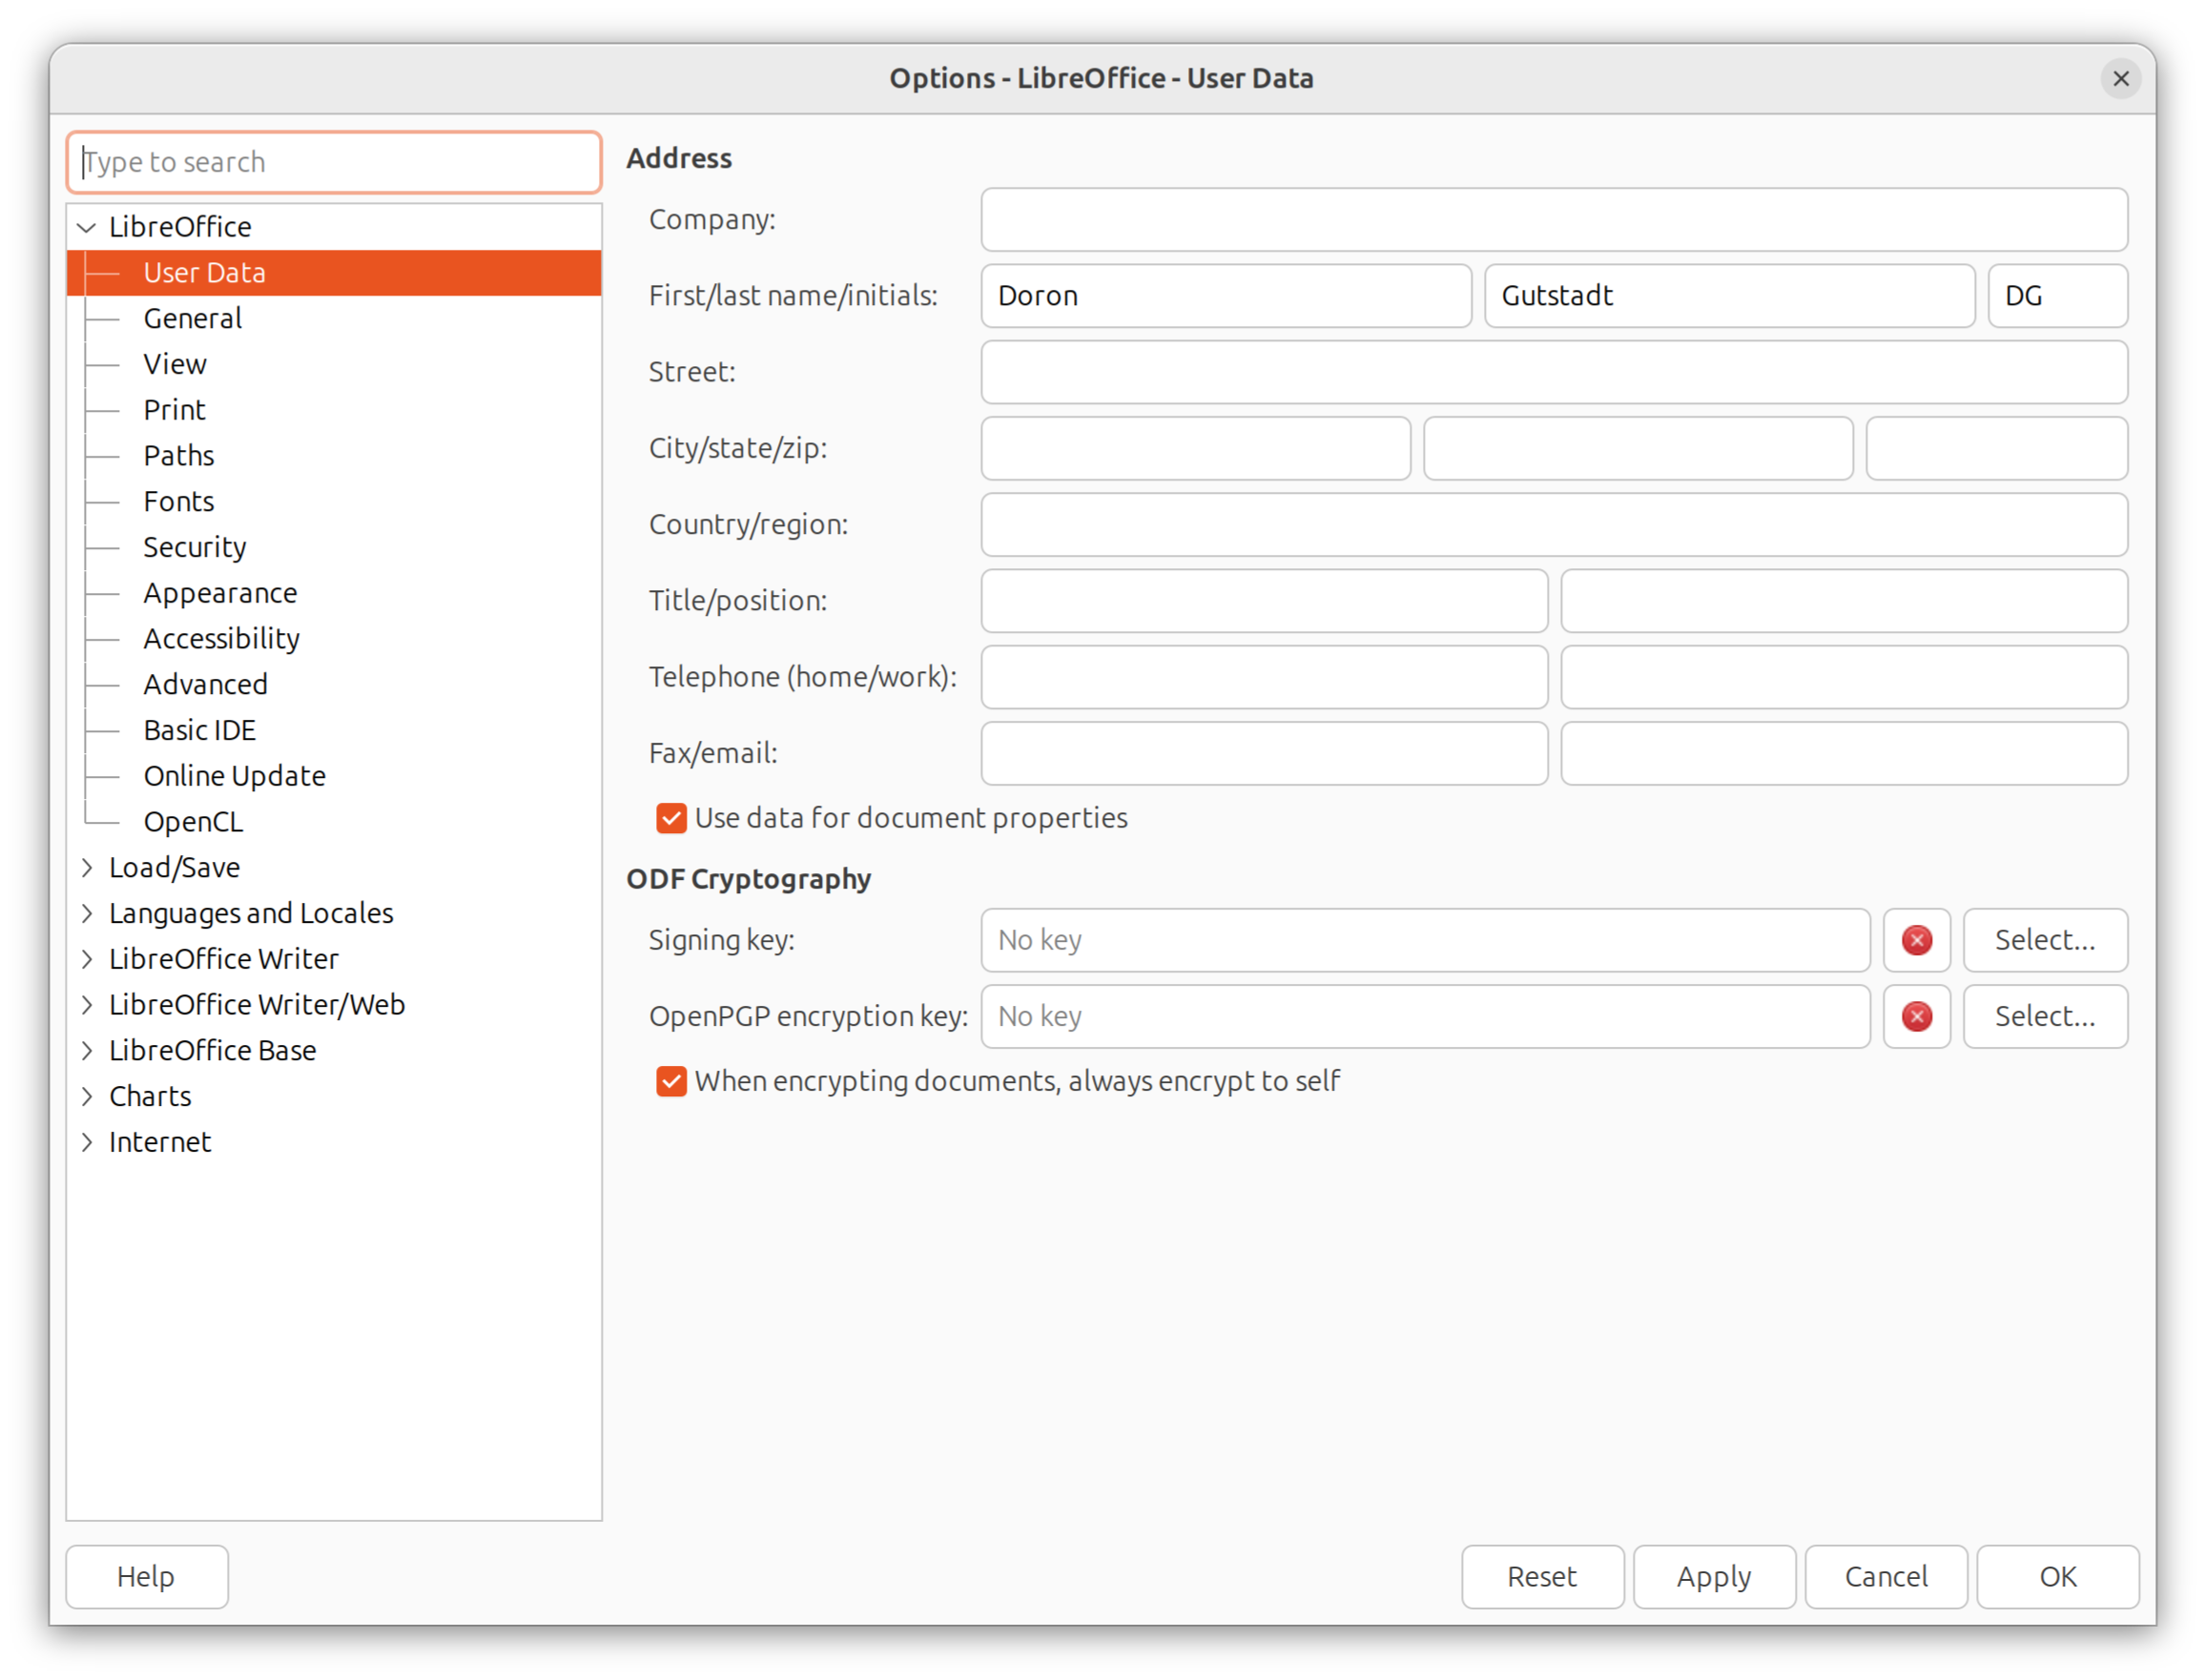
Task: Close the Options dialog with X button
Action: click(2120, 78)
